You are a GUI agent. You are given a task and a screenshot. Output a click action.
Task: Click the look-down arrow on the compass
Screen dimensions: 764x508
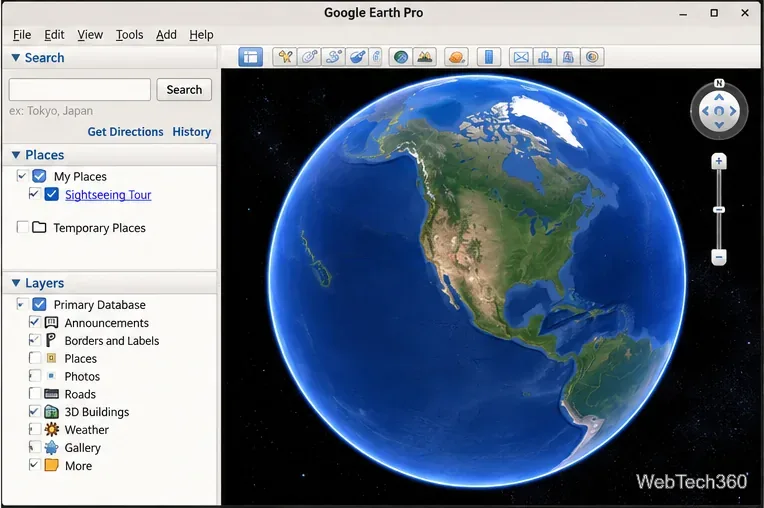719,125
